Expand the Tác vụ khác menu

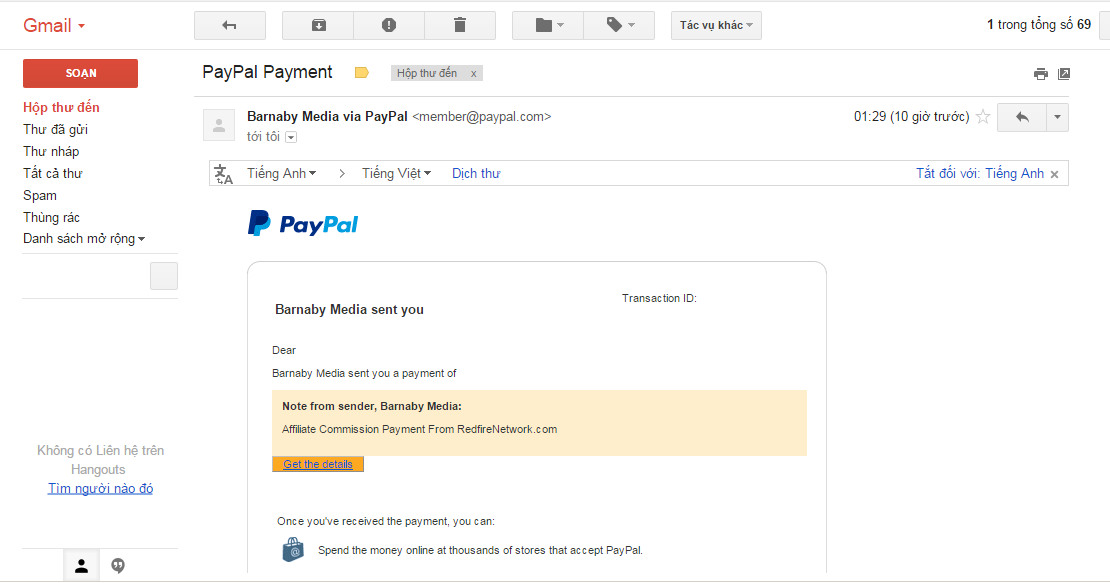click(x=716, y=25)
